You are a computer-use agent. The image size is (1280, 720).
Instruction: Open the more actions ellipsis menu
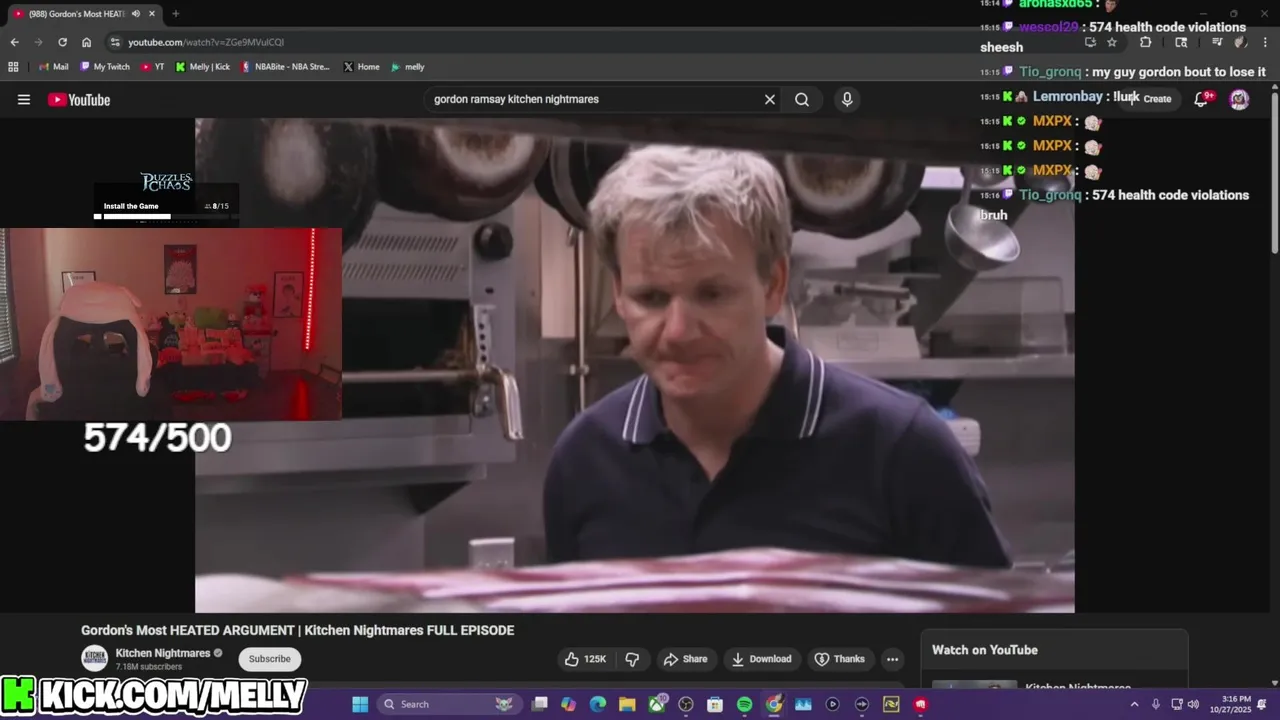pos(892,659)
